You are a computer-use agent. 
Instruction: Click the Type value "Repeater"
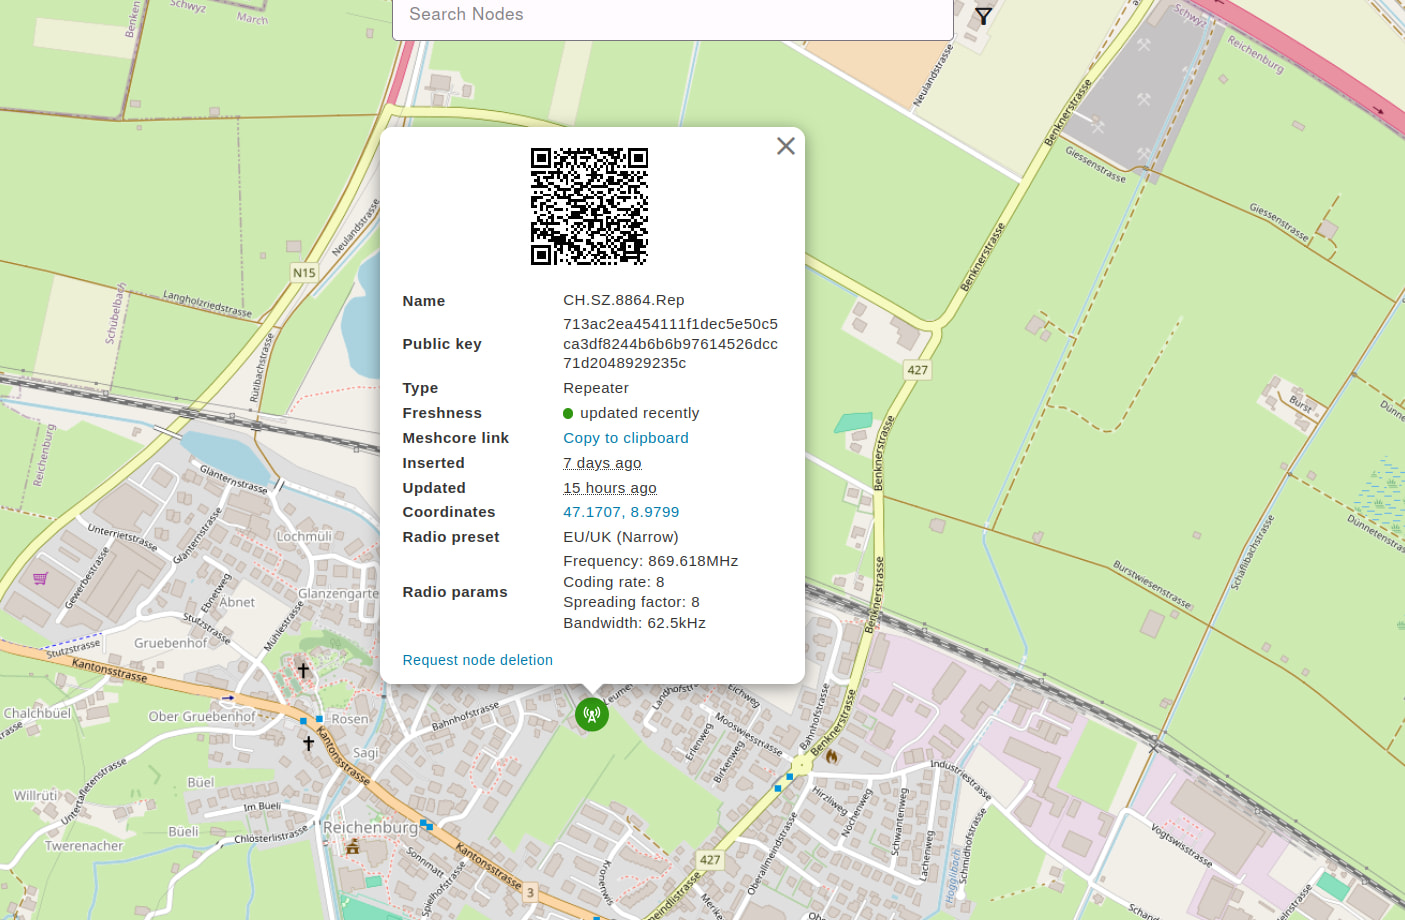596,388
